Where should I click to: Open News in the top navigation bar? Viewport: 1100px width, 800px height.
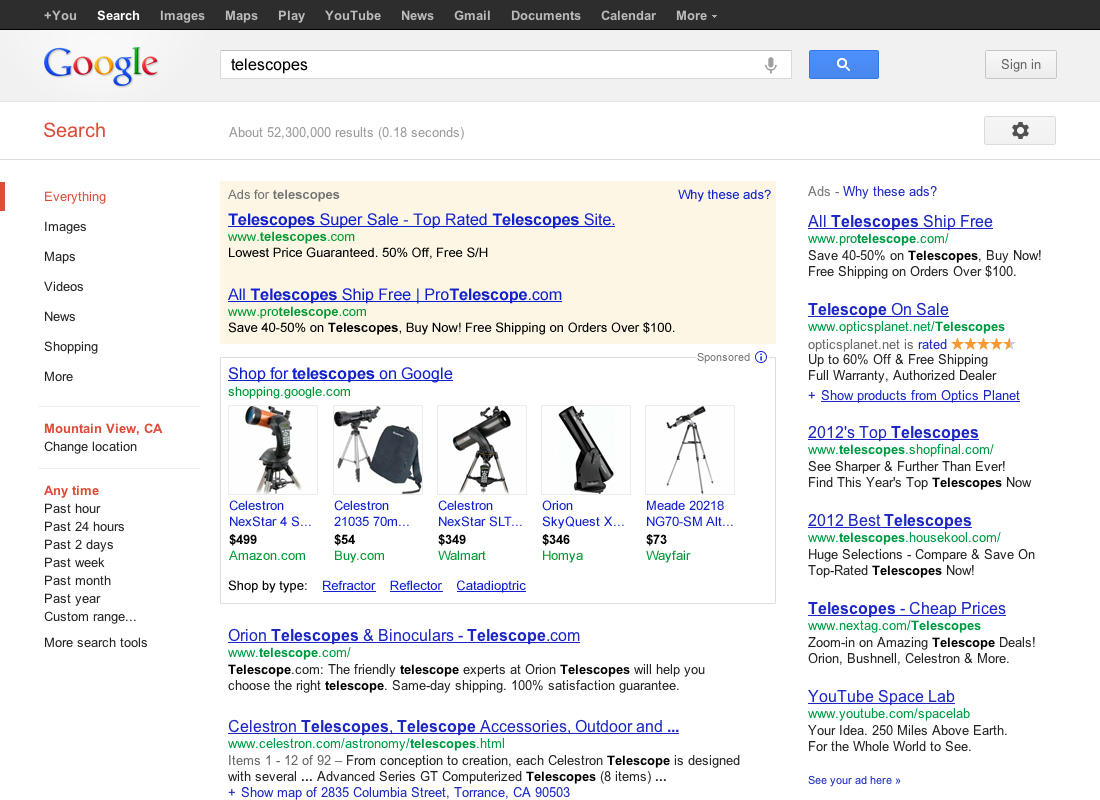(x=417, y=15)
